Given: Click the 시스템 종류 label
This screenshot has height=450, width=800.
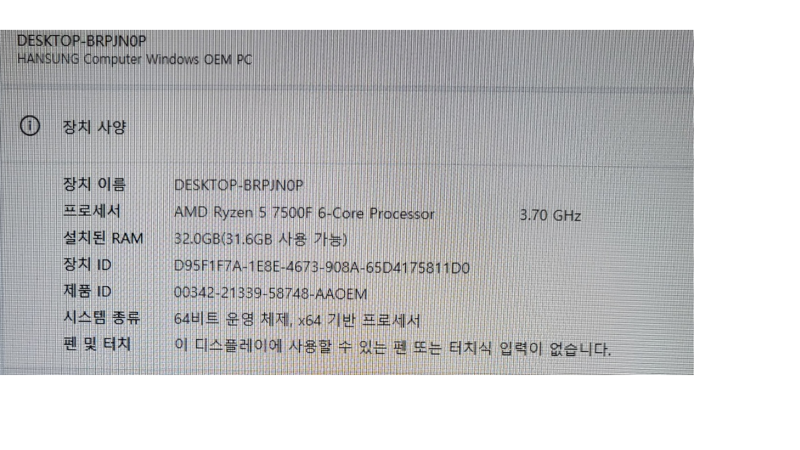Looking at the screenshot, I should pyautogui.click(x=101, y=317).
